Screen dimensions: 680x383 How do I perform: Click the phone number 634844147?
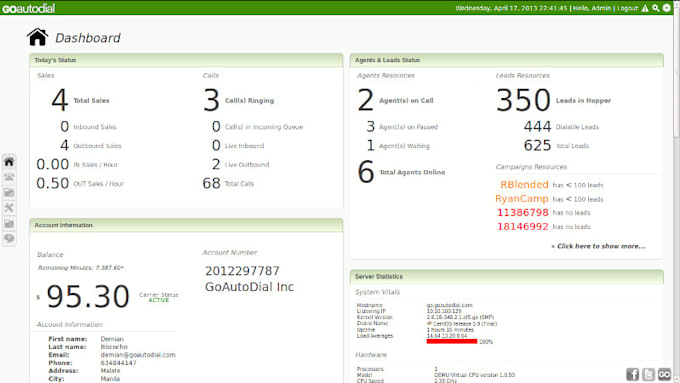pyautogui.click(x=118, y=363)
